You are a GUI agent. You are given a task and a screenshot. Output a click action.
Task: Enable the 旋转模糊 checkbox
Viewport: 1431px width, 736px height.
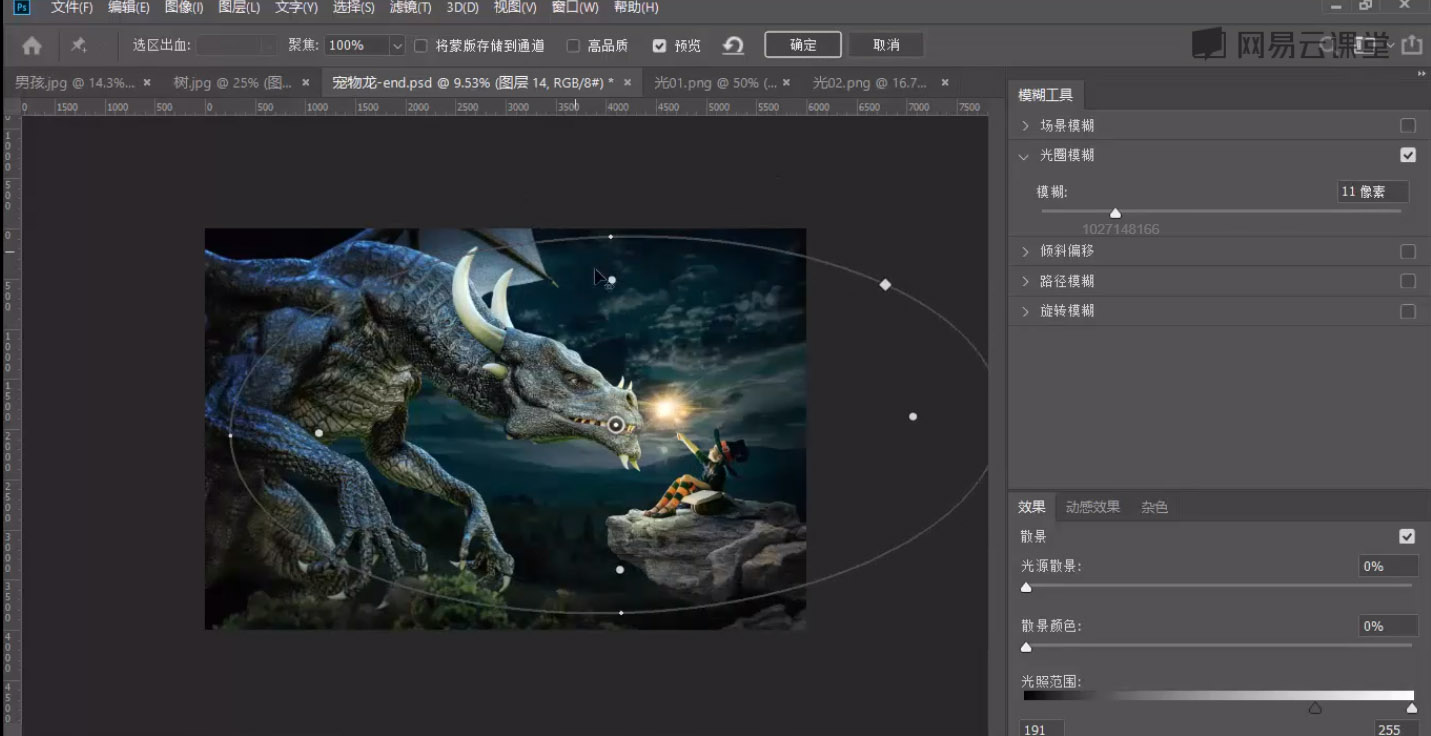pos(1408,311)
